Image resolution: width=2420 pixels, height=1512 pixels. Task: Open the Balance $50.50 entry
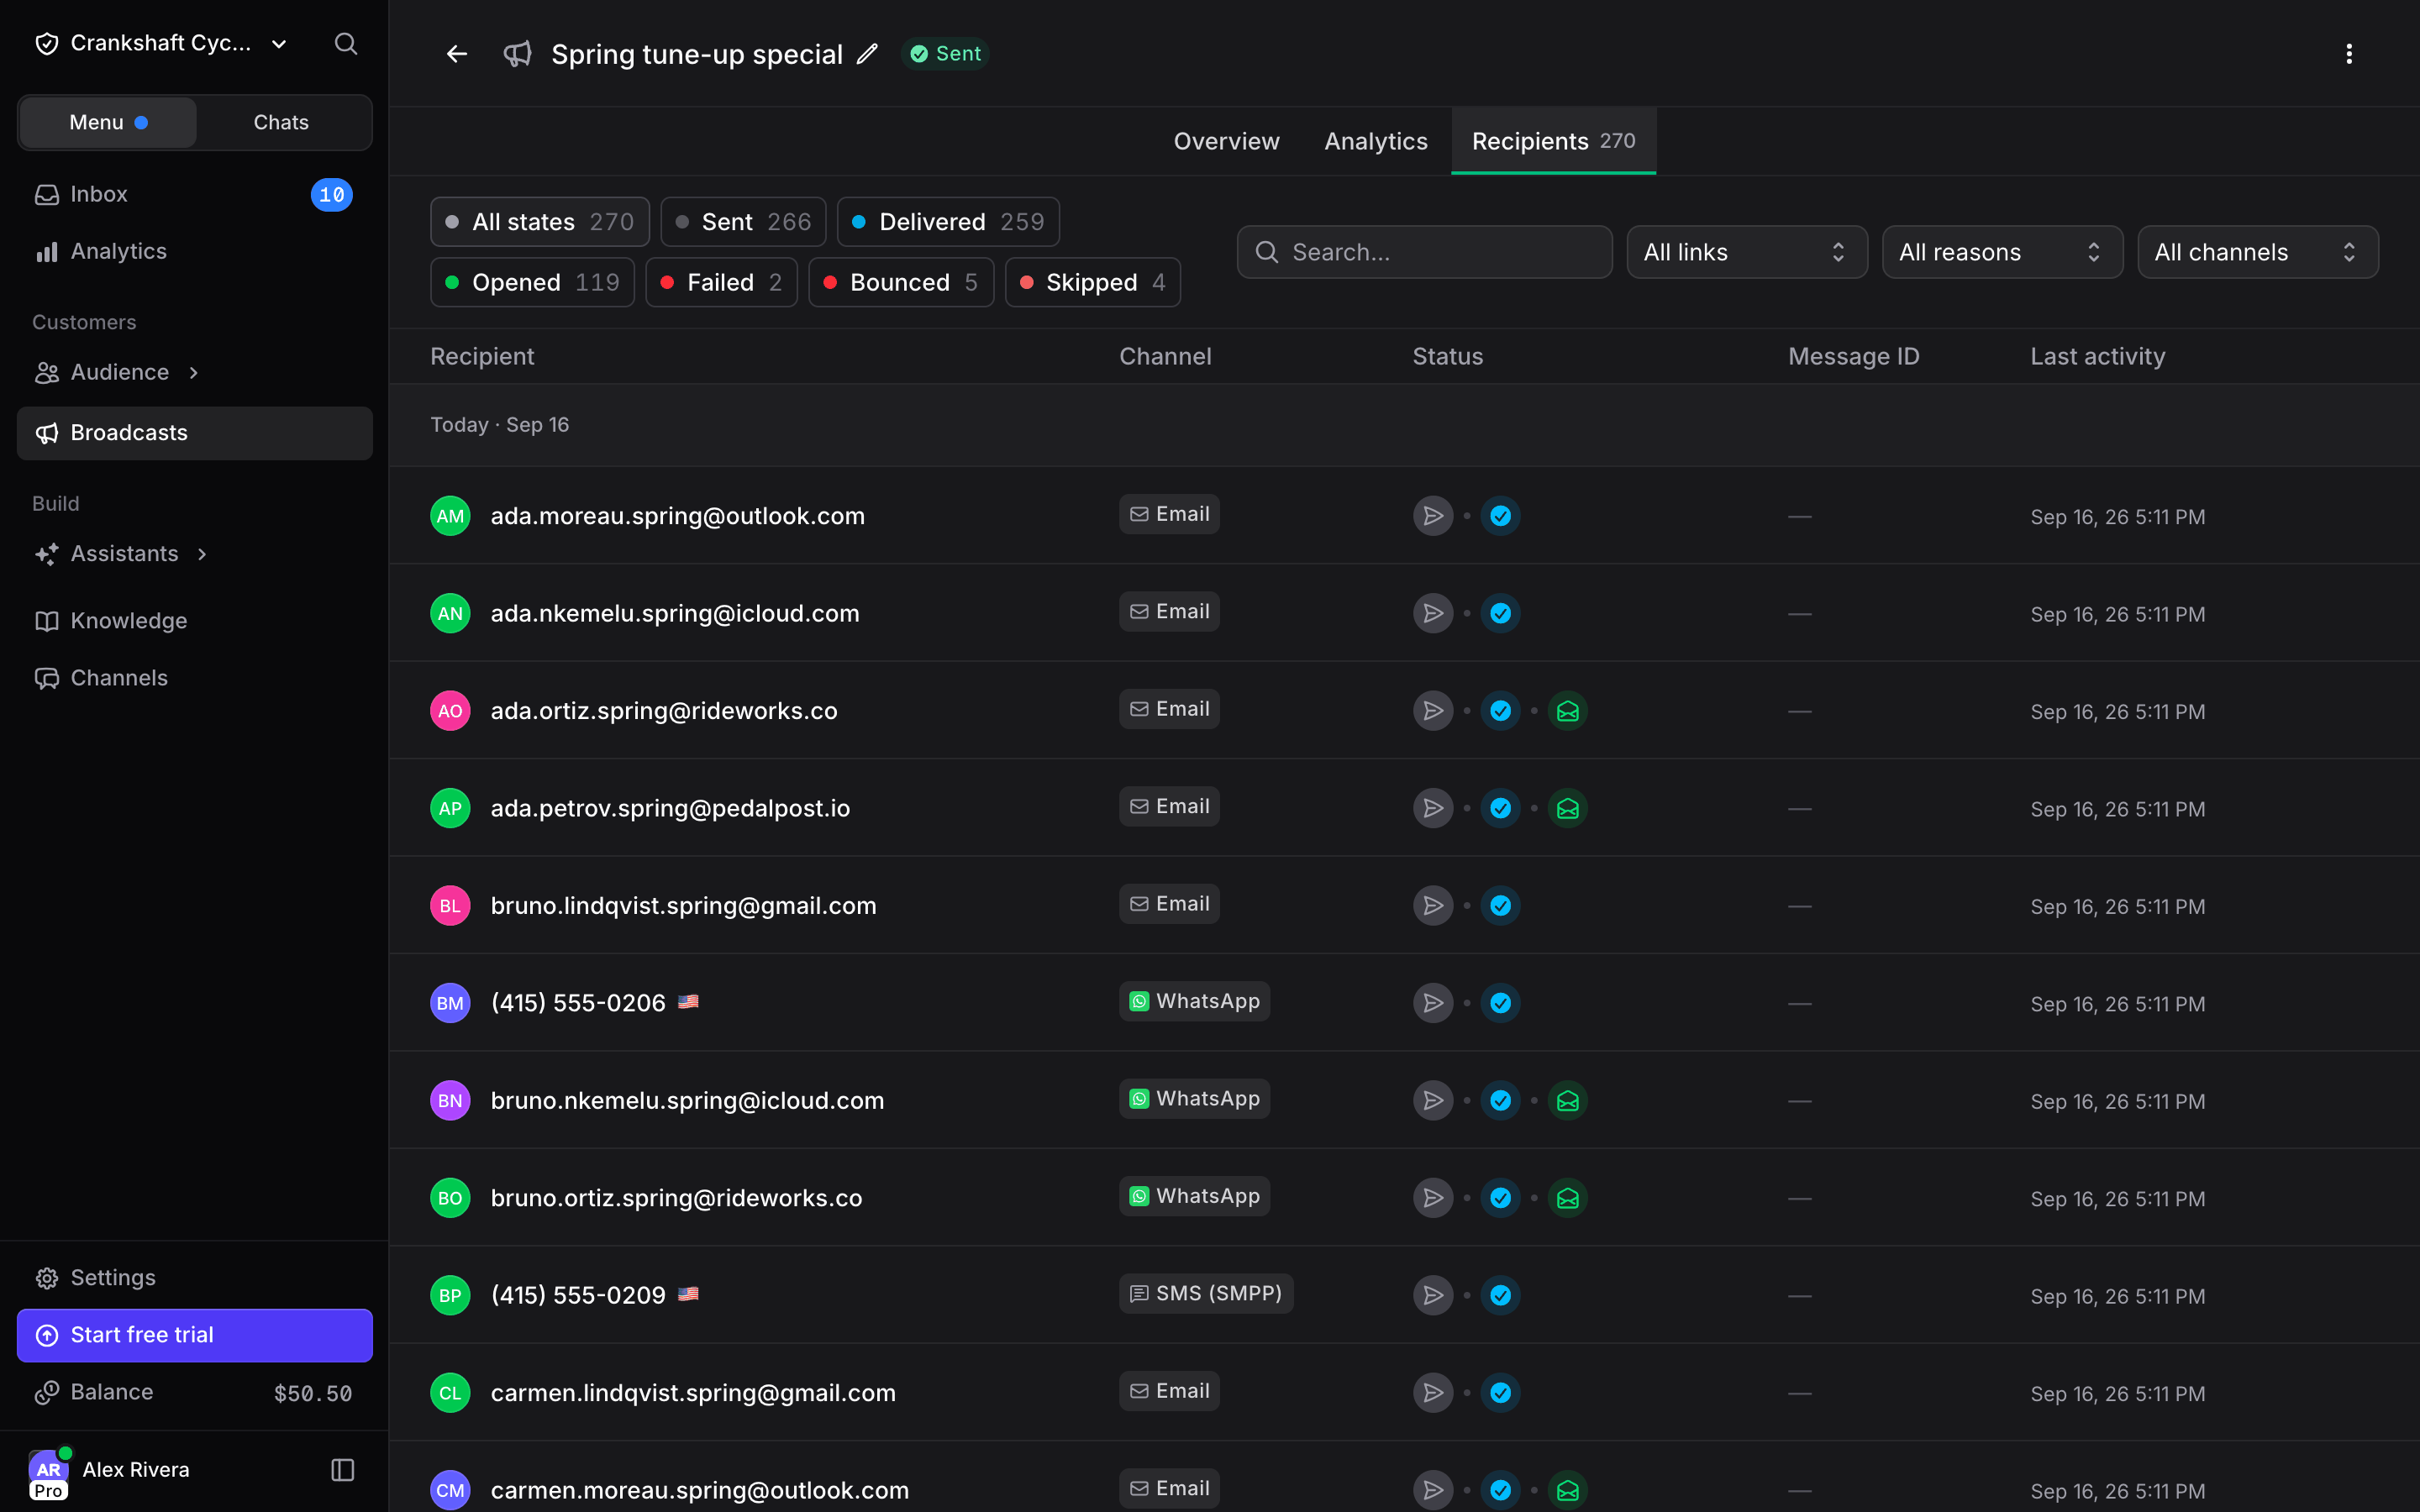tap(194, 1393)
